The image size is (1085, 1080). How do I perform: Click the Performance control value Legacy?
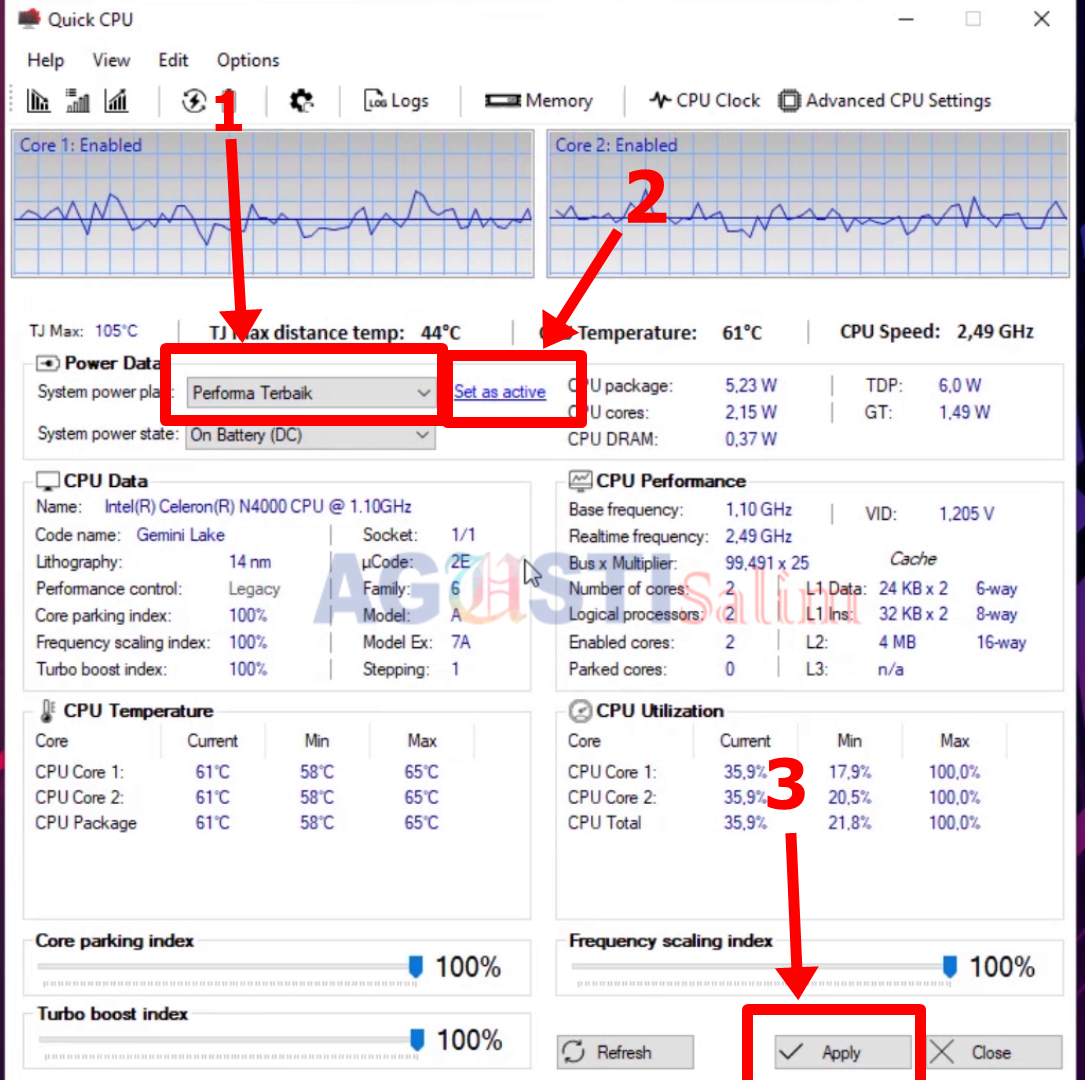tap(254, 589)
